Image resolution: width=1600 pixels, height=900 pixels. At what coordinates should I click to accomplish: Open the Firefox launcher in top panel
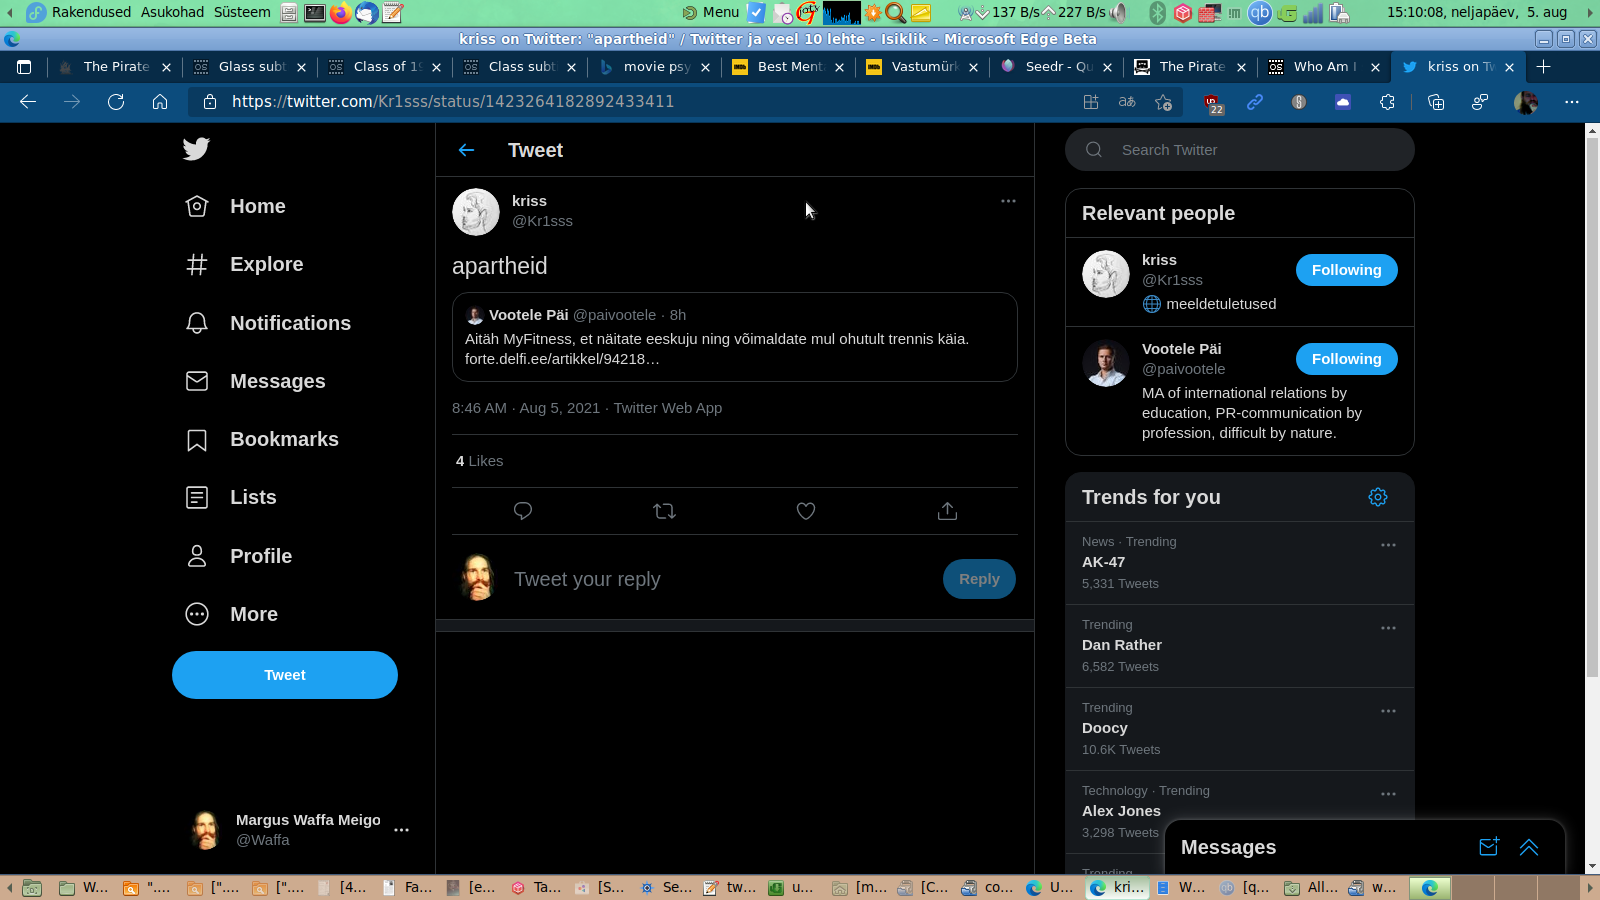pos(341,12)
